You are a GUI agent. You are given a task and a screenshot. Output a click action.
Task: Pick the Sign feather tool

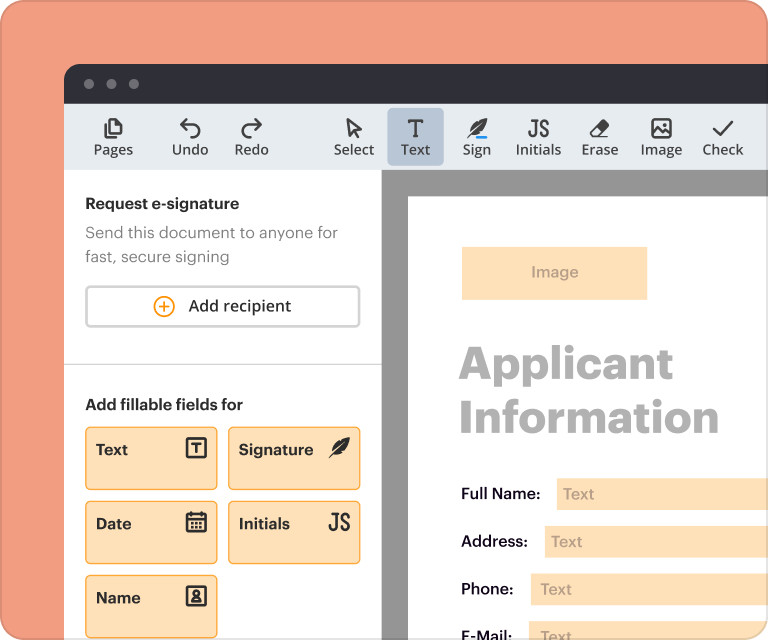tap(477, 137)
